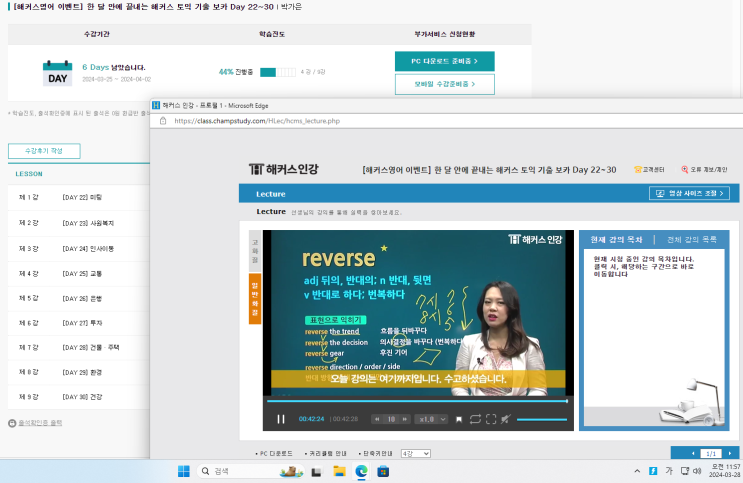Open lesson 제 2 강 [DAY 23] row
The height and width of the screenshot is (483, 743).
pos(79,223)
